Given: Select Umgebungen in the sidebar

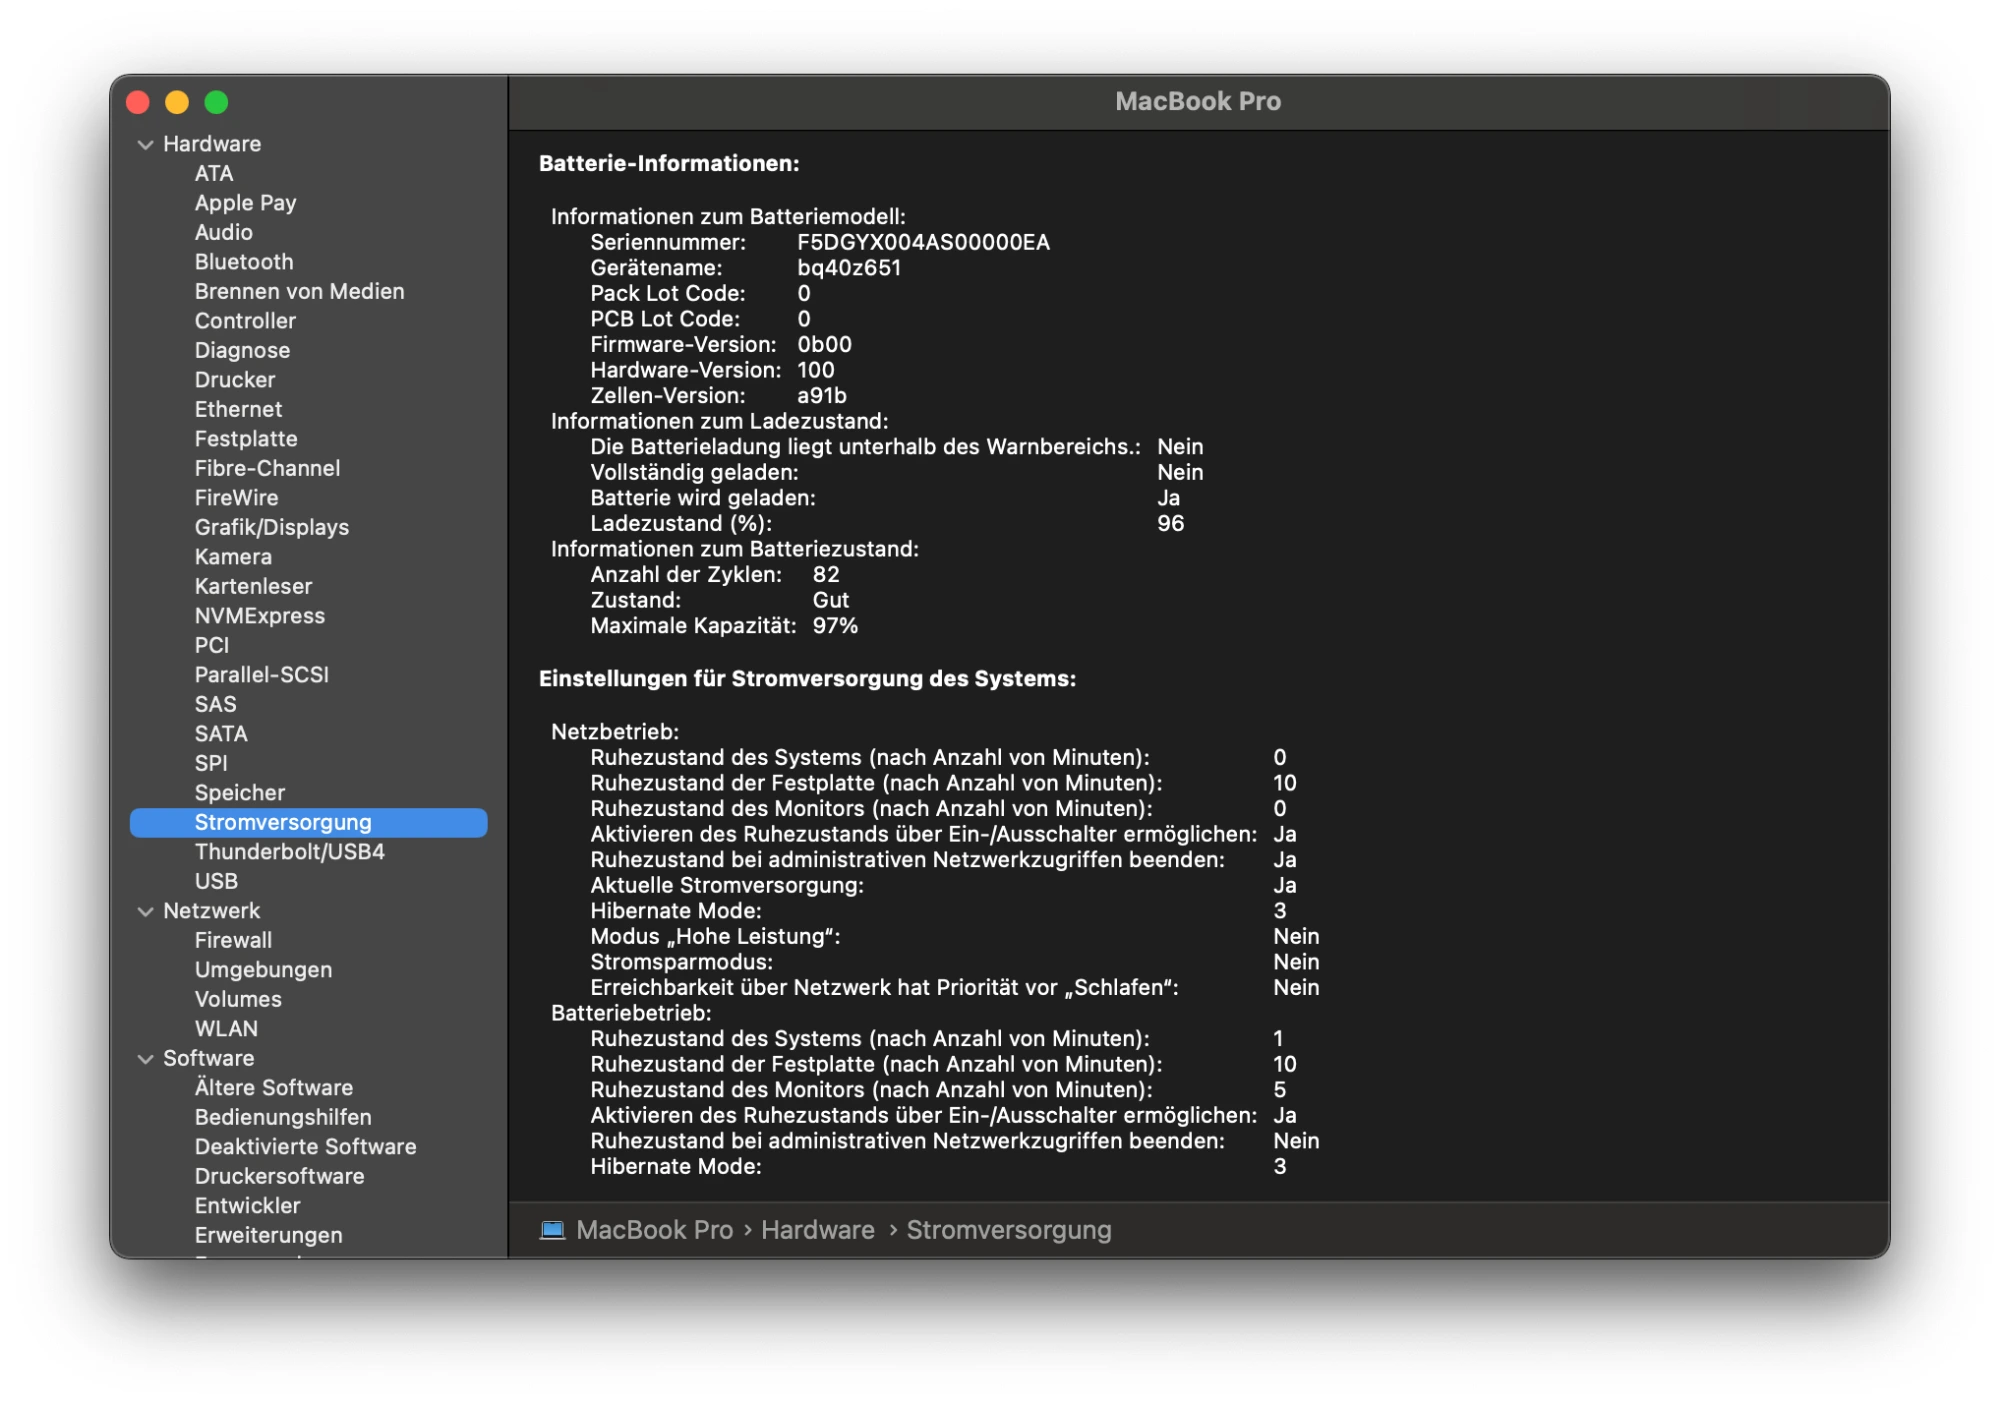Looking at the screenshot, I should tap(263, 970).
